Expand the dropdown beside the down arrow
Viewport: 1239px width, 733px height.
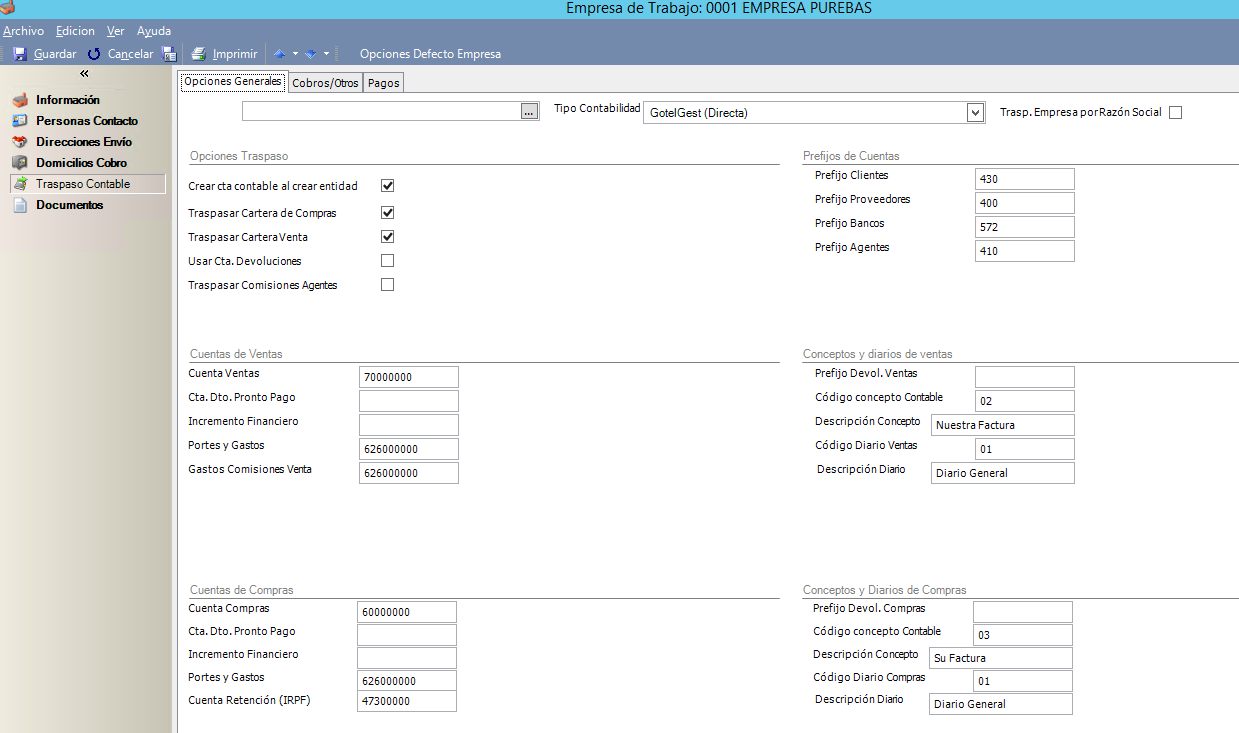(326, 54)
